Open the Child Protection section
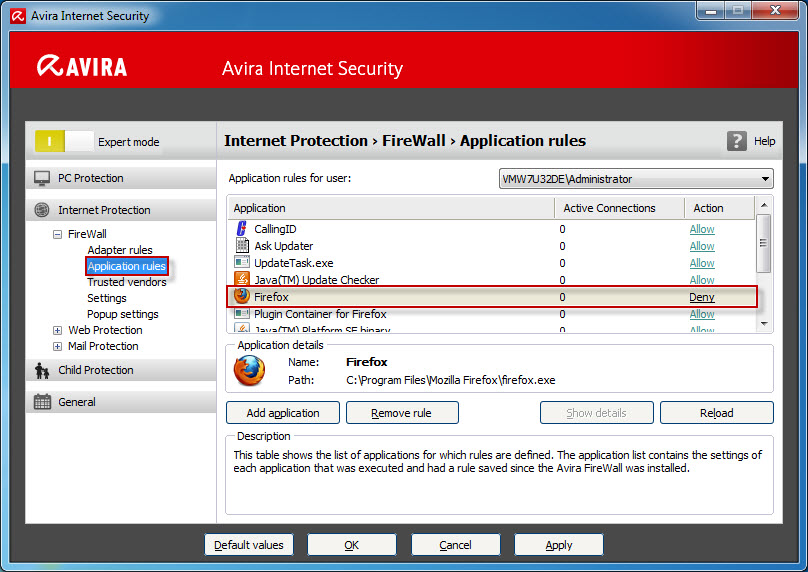Screen dimensions: 808x572 pyautogui.click(x=121, y=371)
